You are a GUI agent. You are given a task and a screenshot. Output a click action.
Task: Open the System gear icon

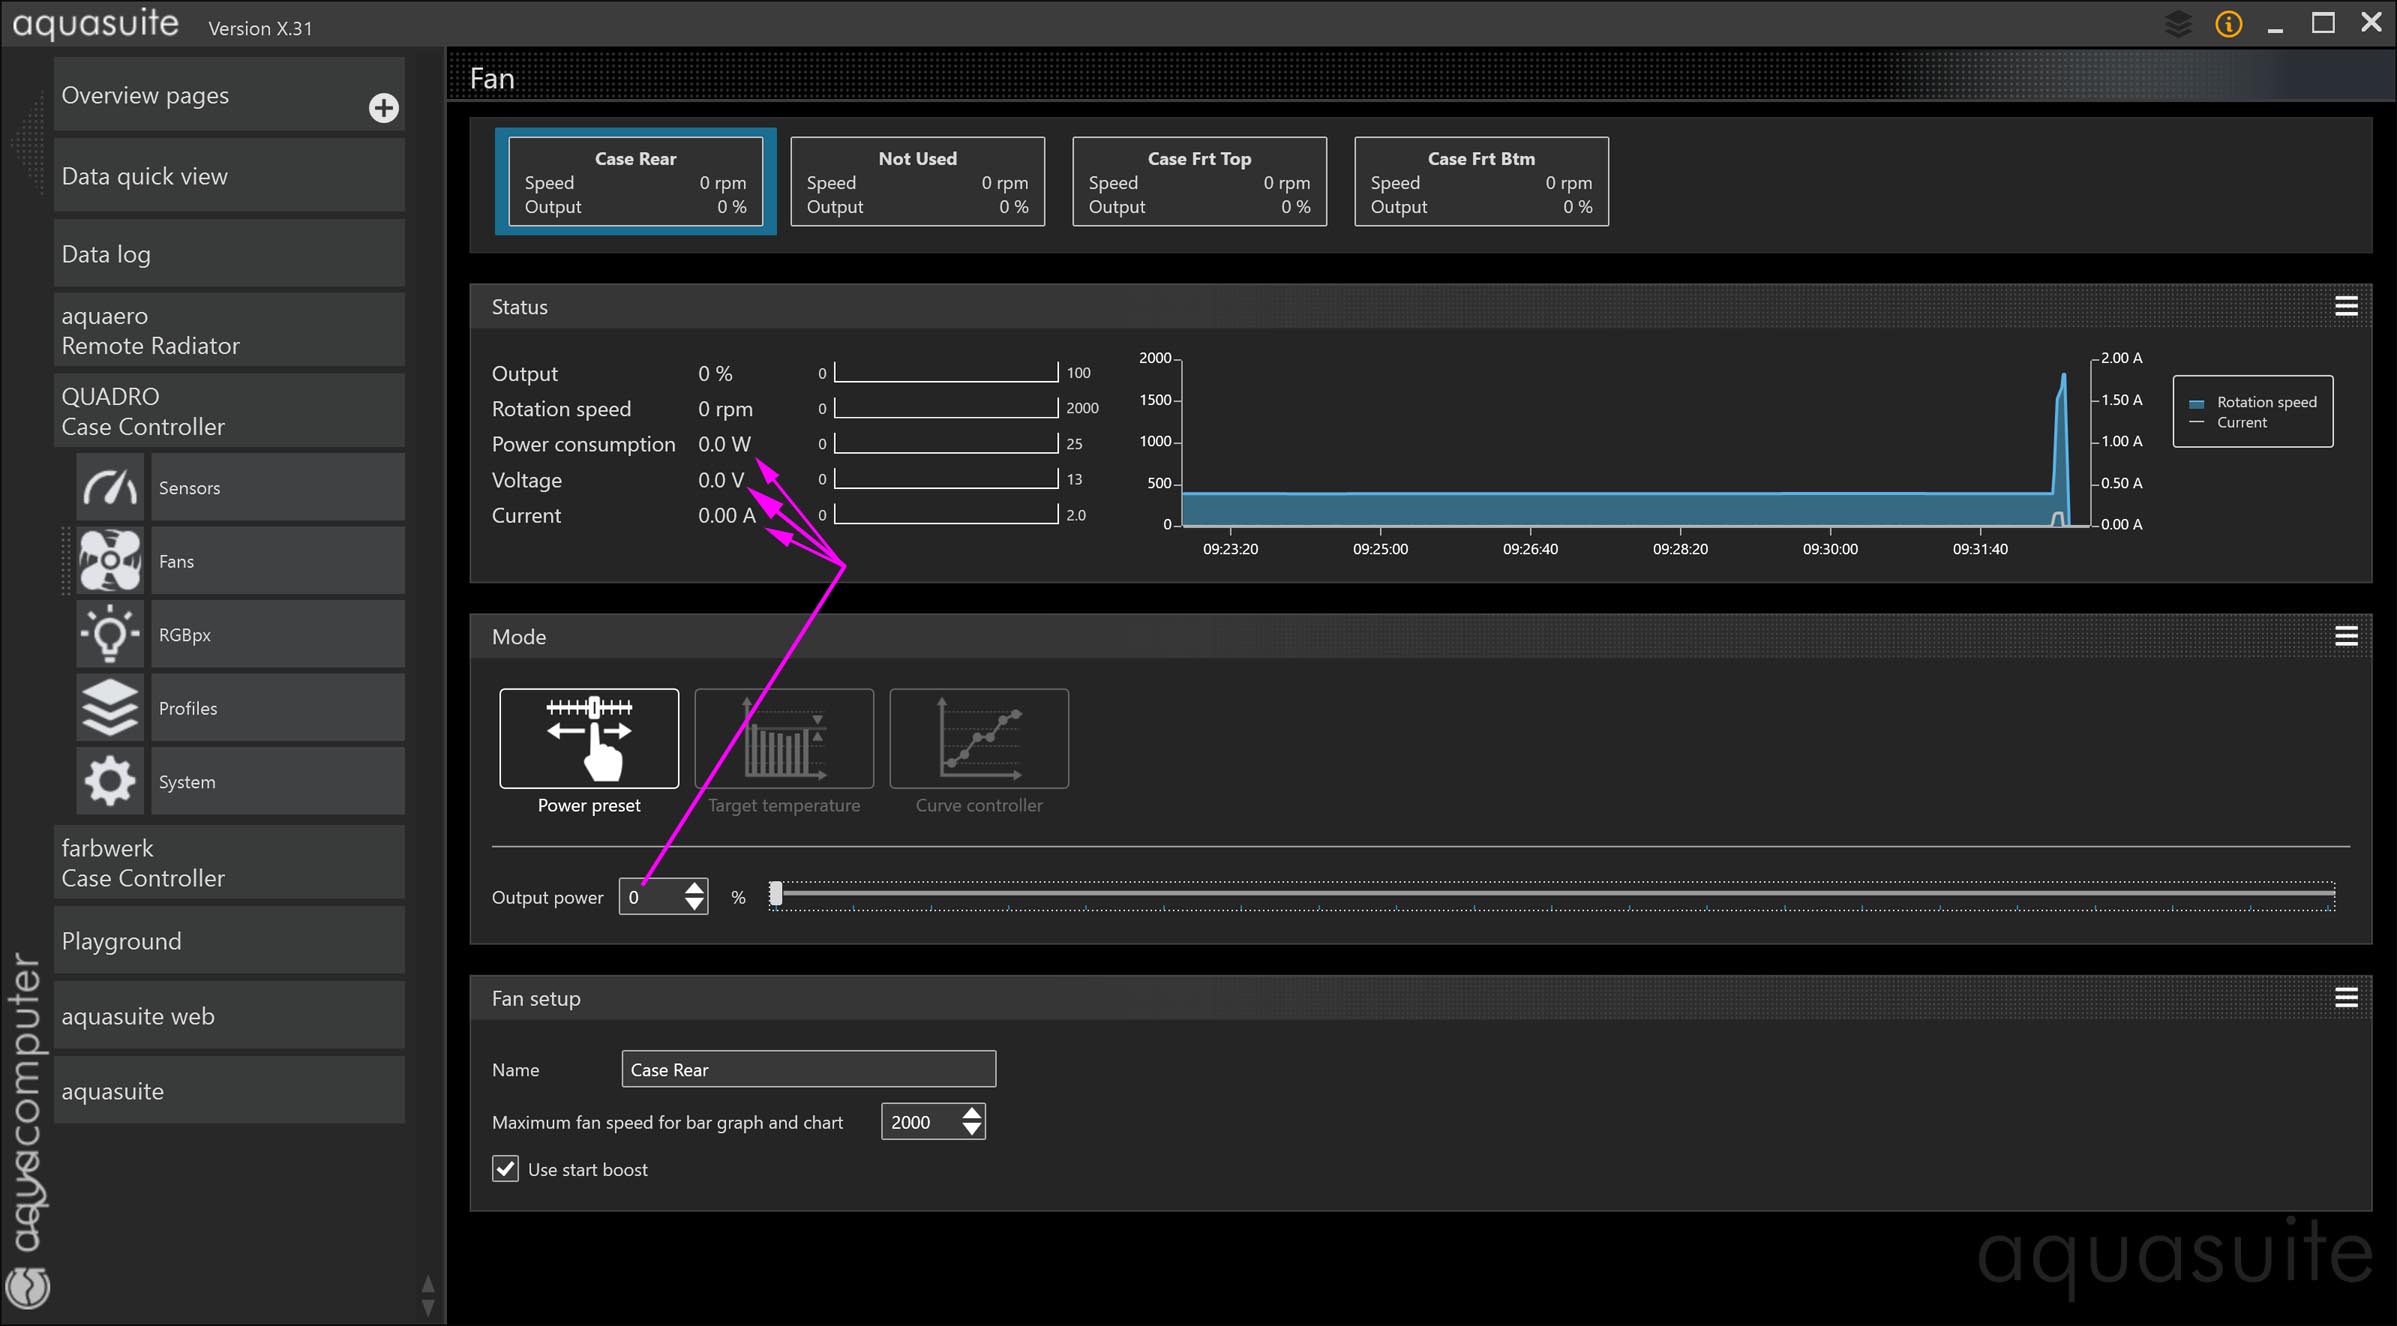click(x=110, y=781)
